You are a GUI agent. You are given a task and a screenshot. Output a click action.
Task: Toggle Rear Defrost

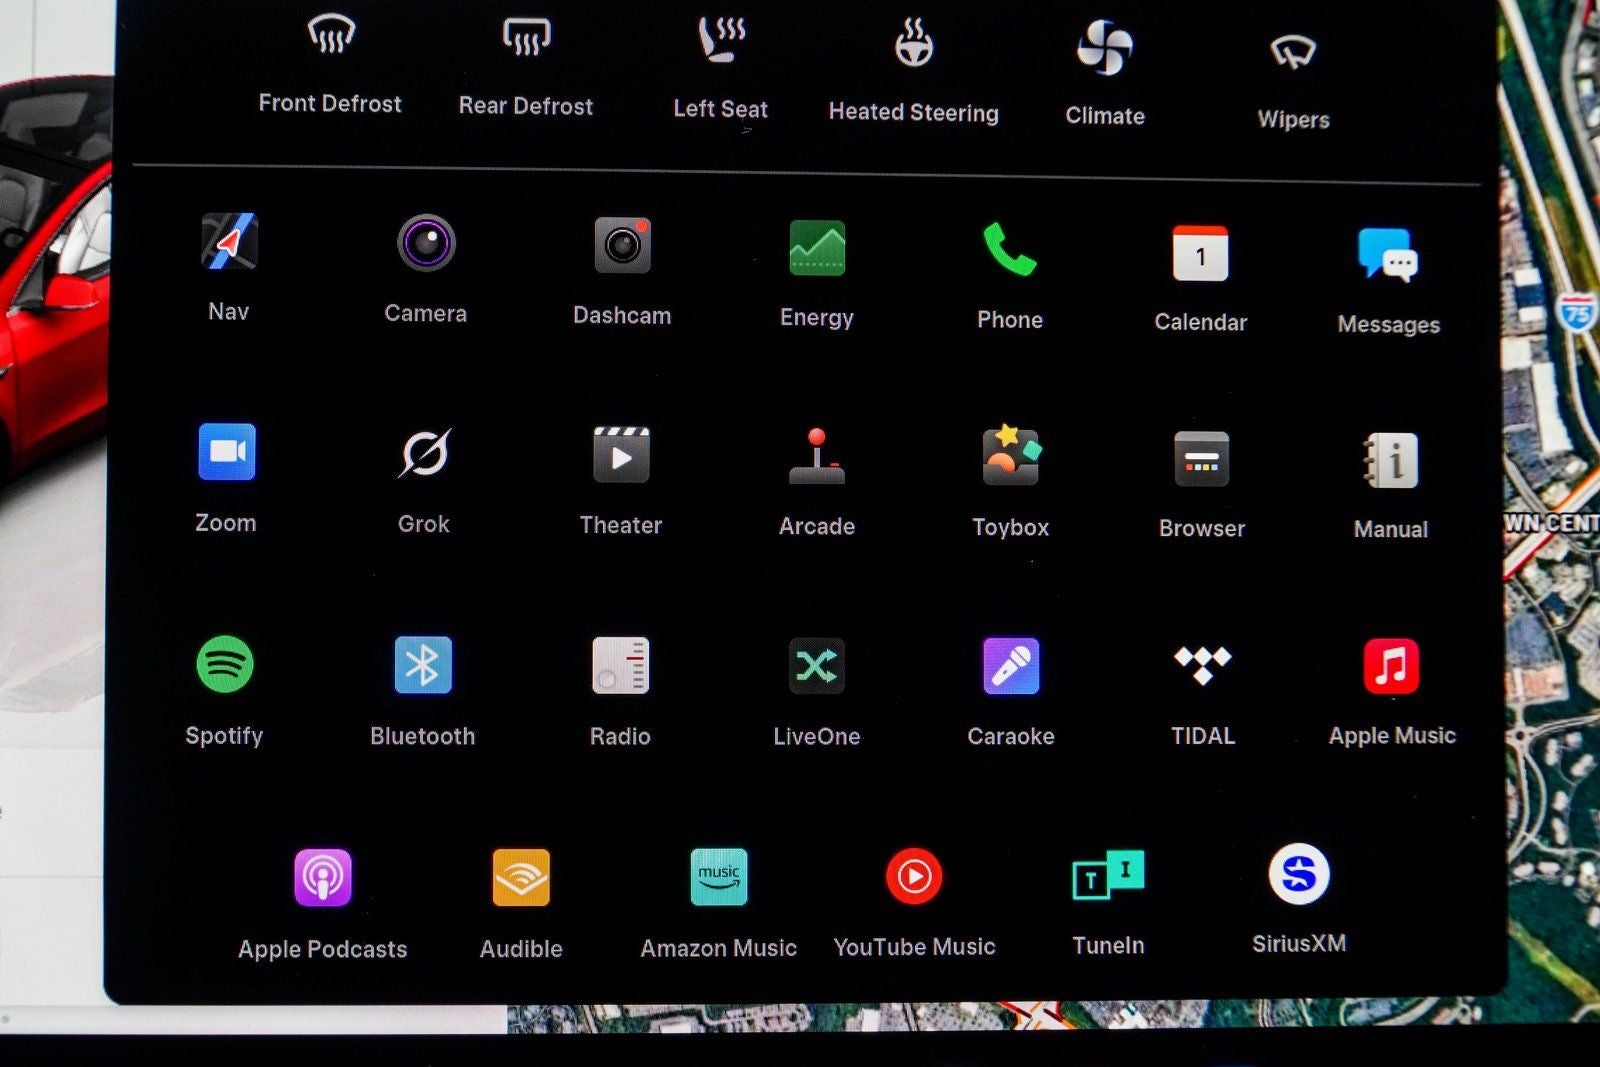pyautogui.click(x=526, y=39)
